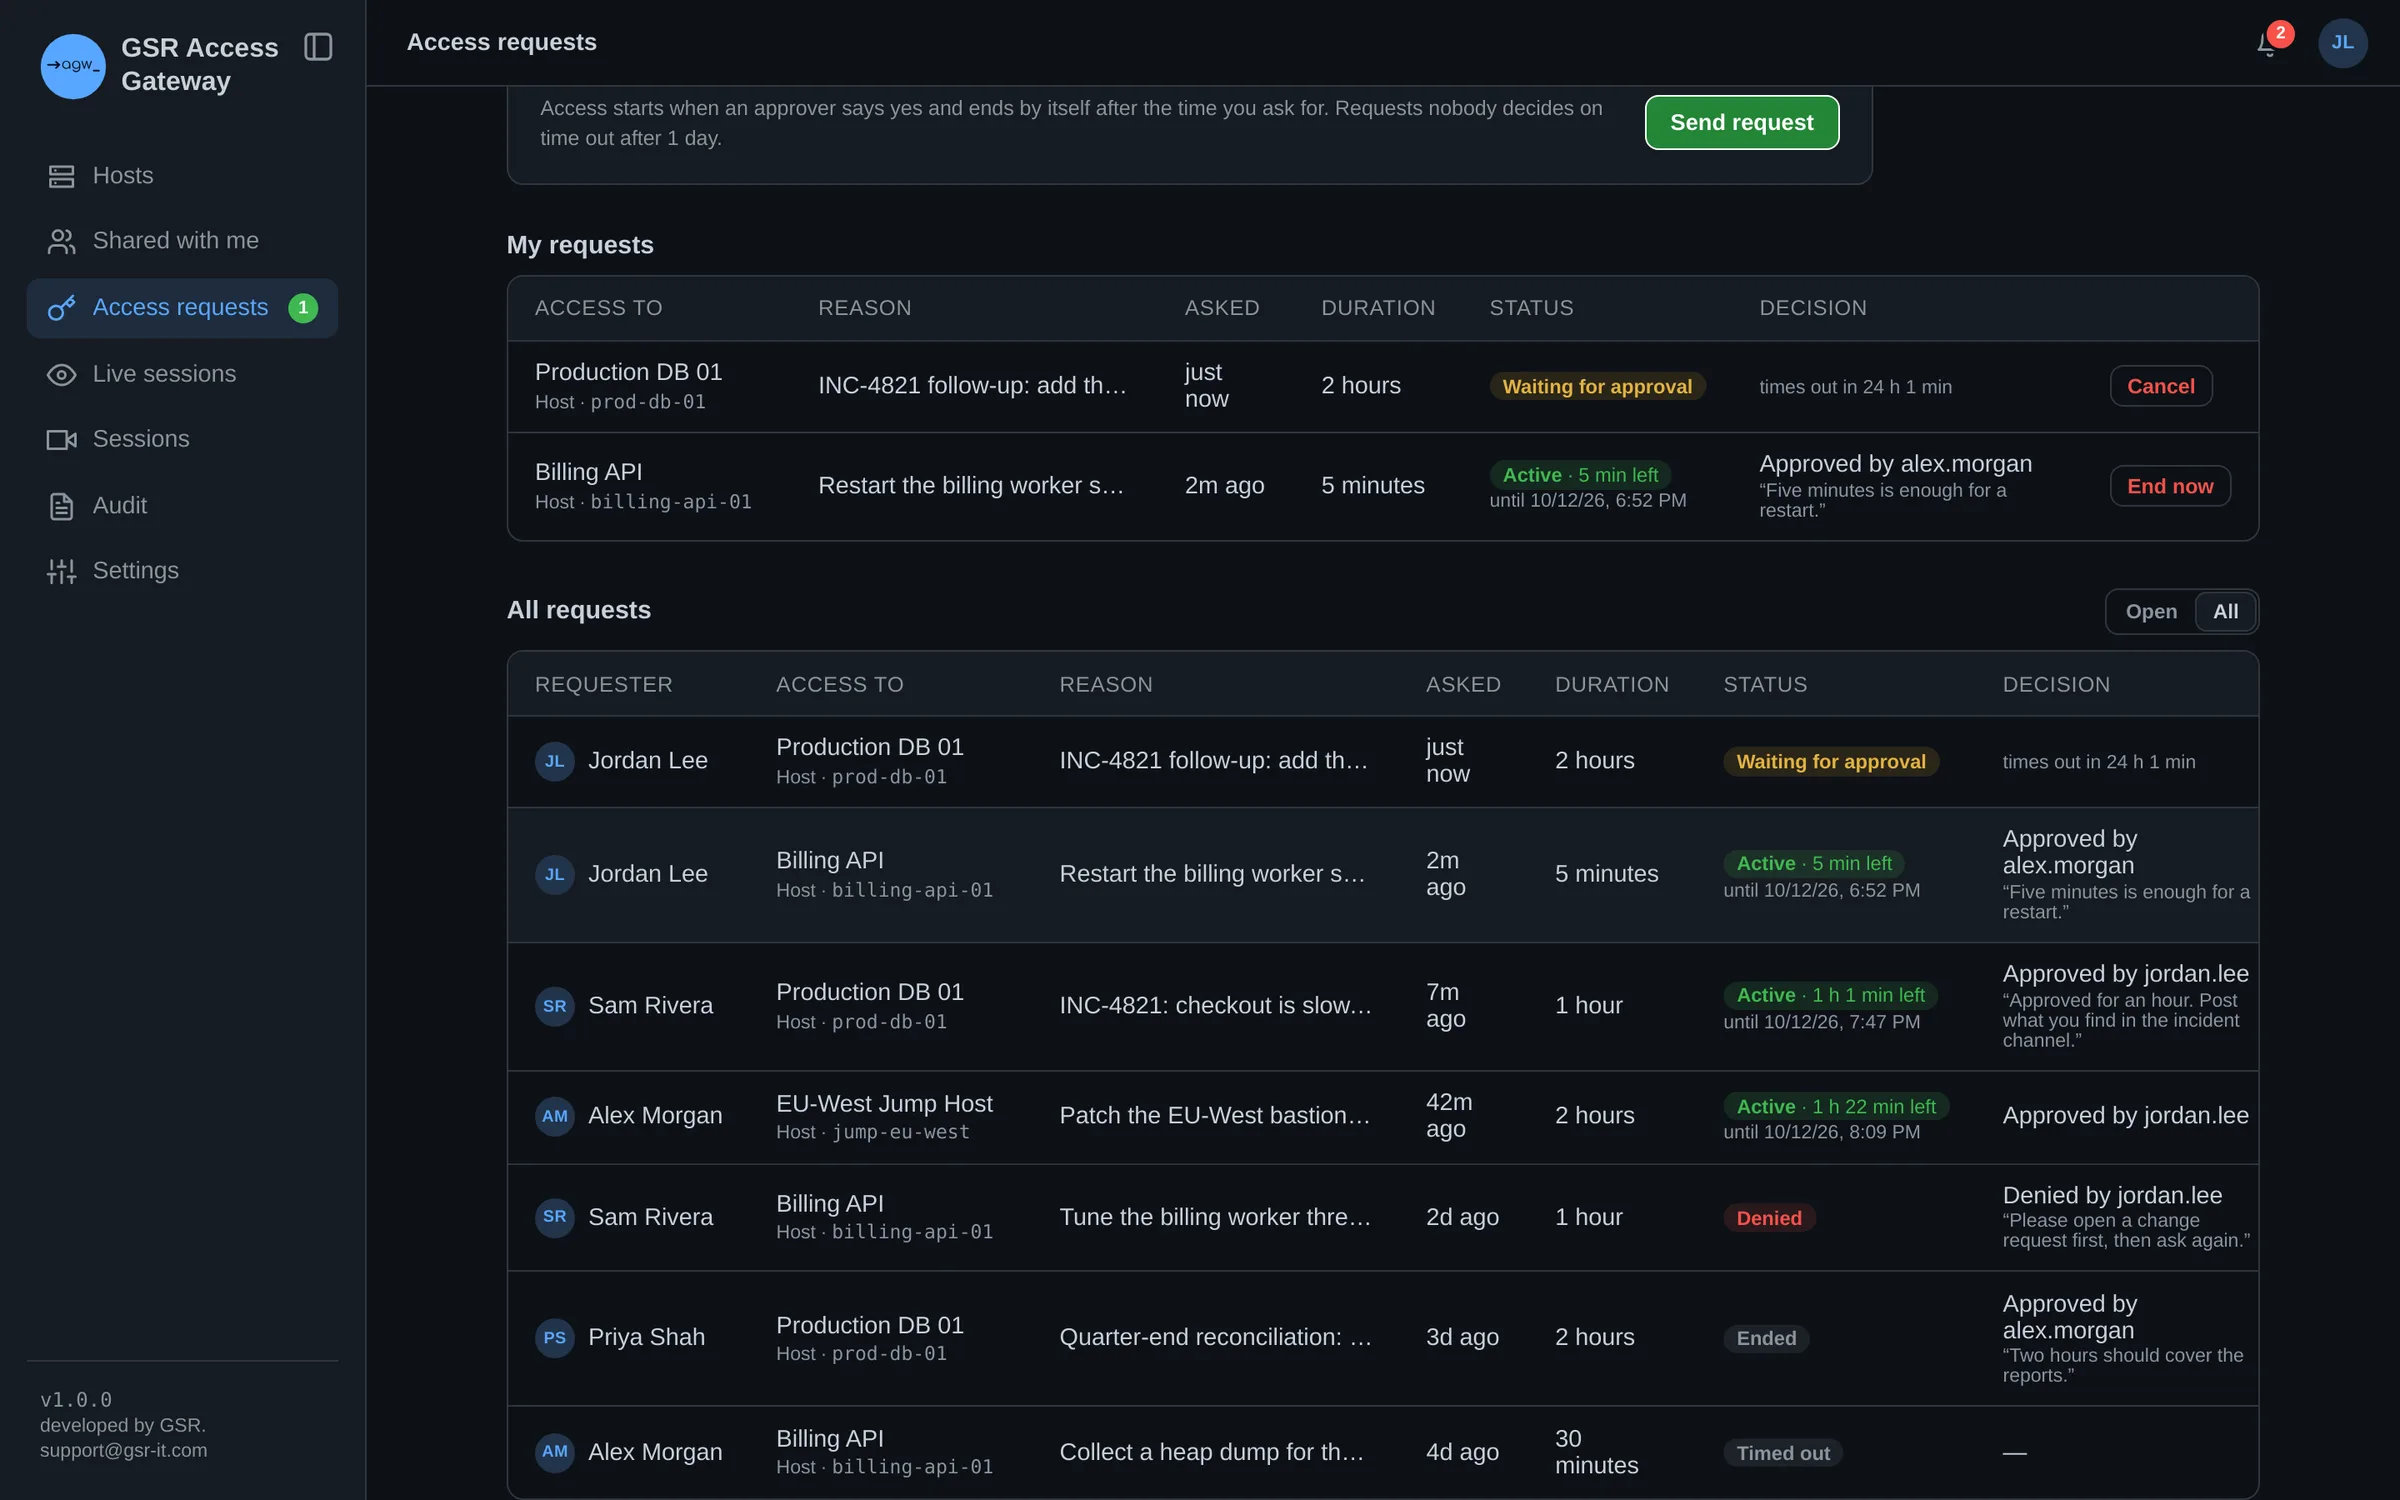Click the v1.0.0 version label
The width and height of the screenshot is (2400, 1500).
pos(76,1399)
